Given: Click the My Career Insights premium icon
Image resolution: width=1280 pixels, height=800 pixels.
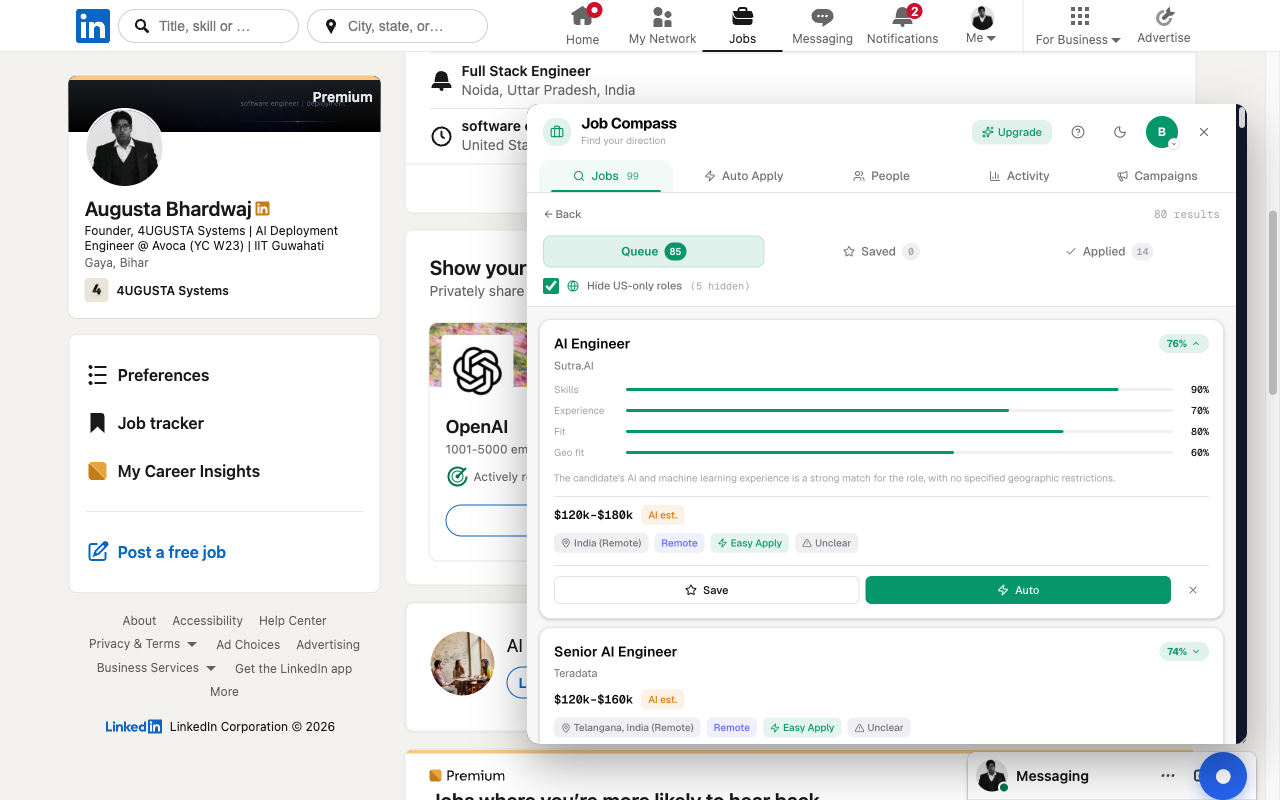Looking at the screenshot, I should [x=97, y=471].
